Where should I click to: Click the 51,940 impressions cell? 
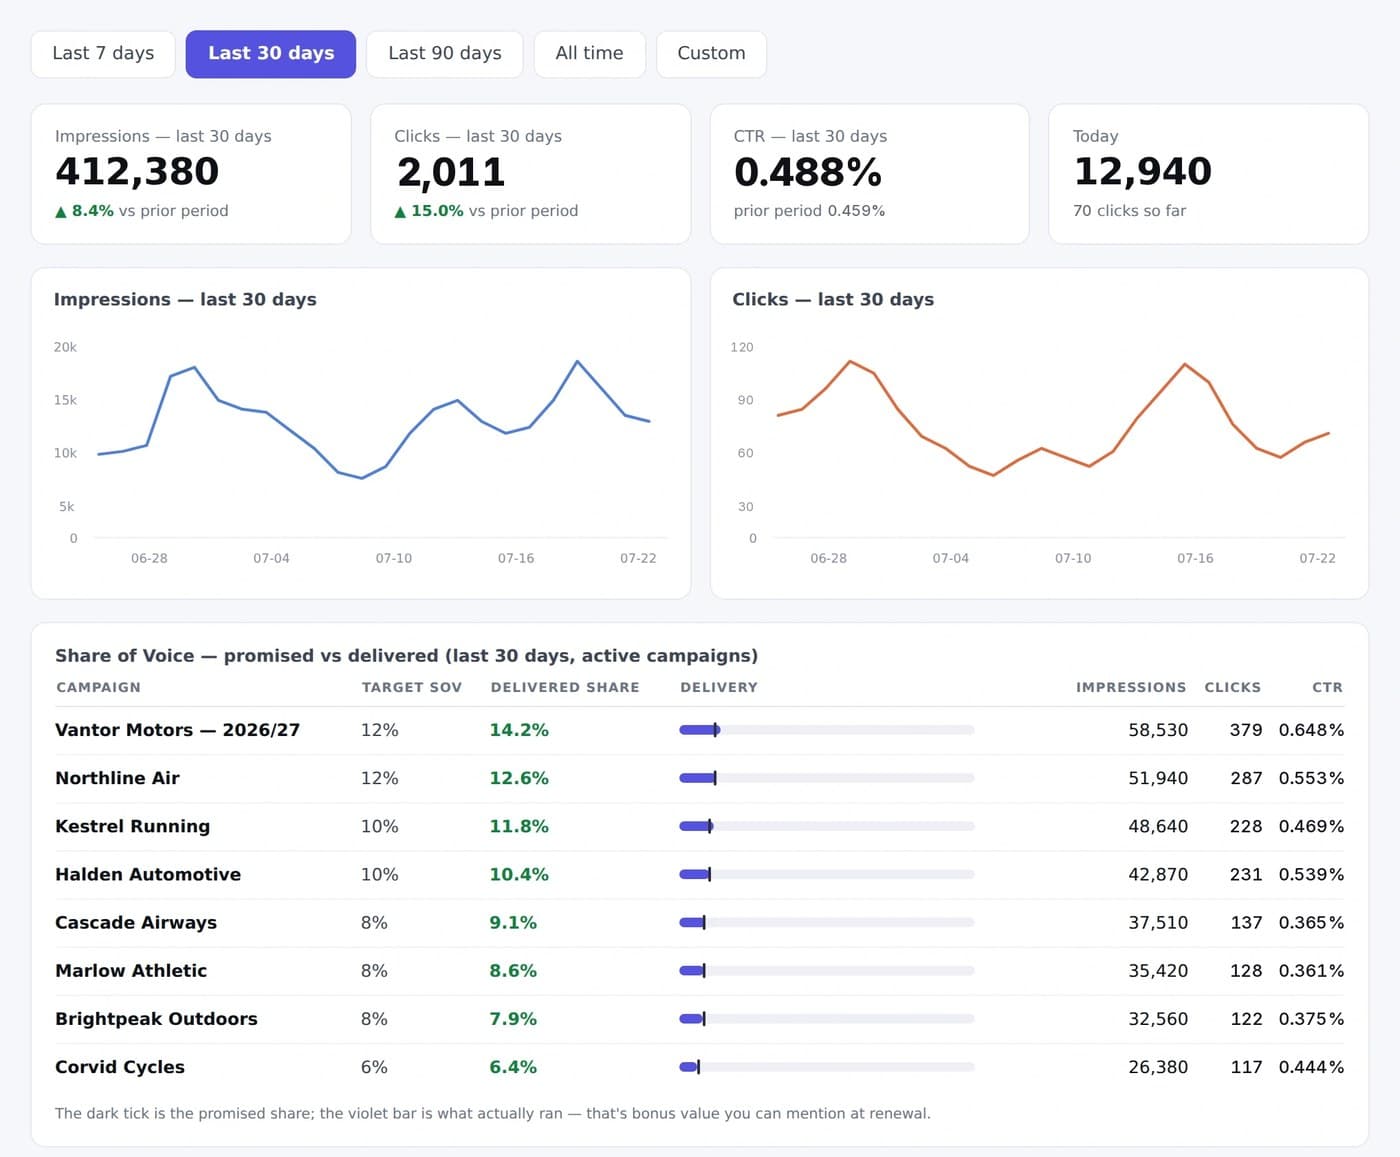[x=1158, y=778]
